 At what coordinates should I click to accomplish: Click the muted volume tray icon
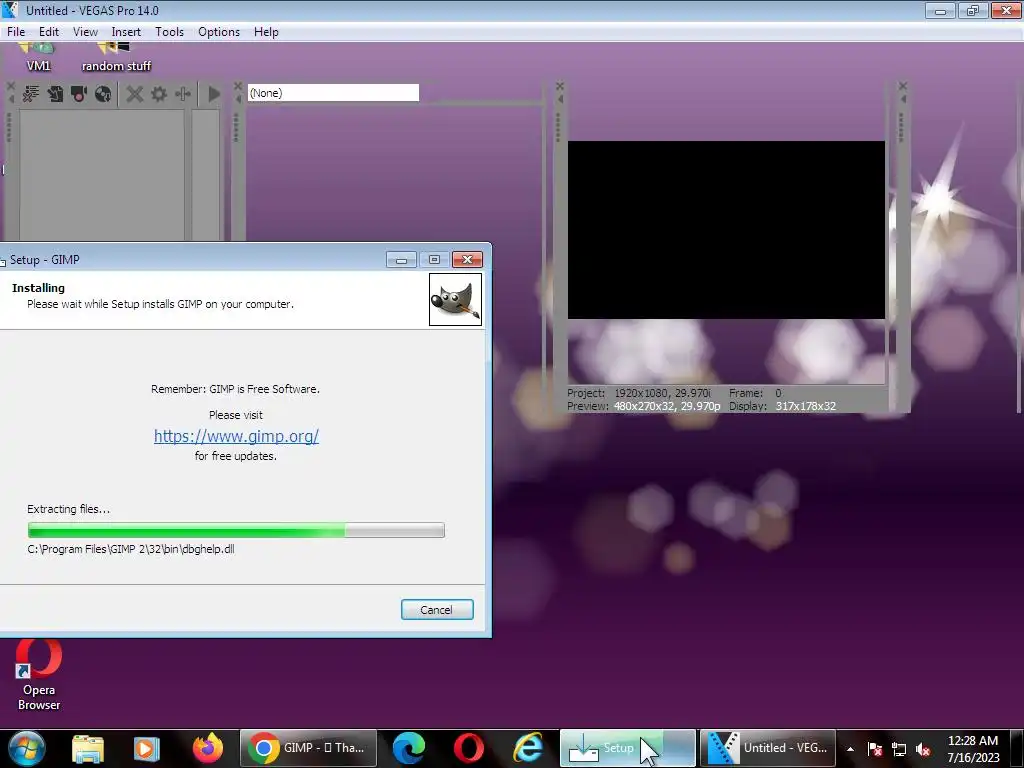923,749
